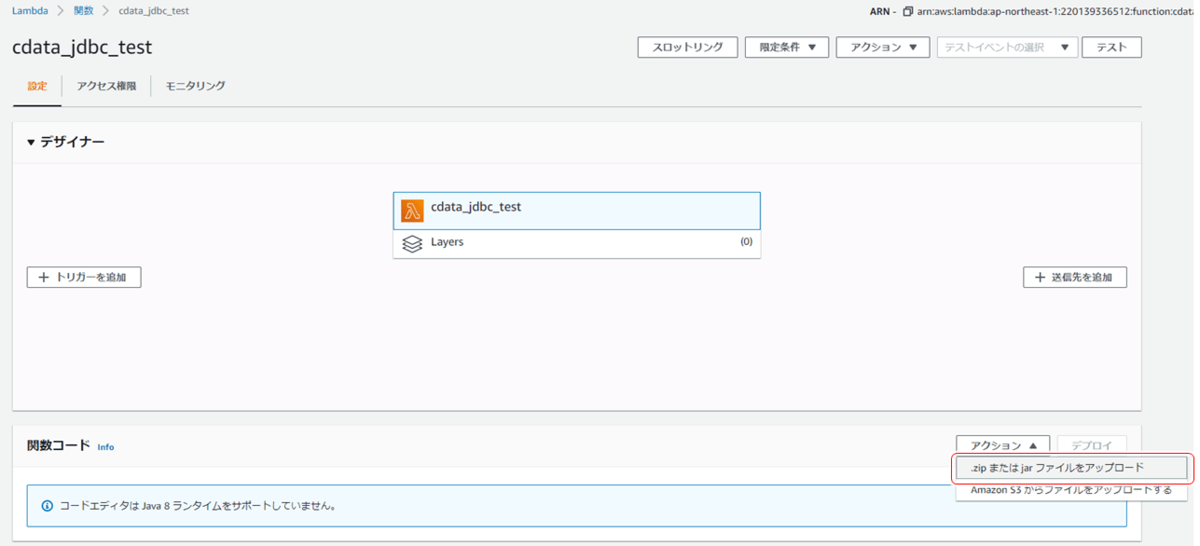Click the スロットリング button
1200x546 pixels.
[688, 47]
